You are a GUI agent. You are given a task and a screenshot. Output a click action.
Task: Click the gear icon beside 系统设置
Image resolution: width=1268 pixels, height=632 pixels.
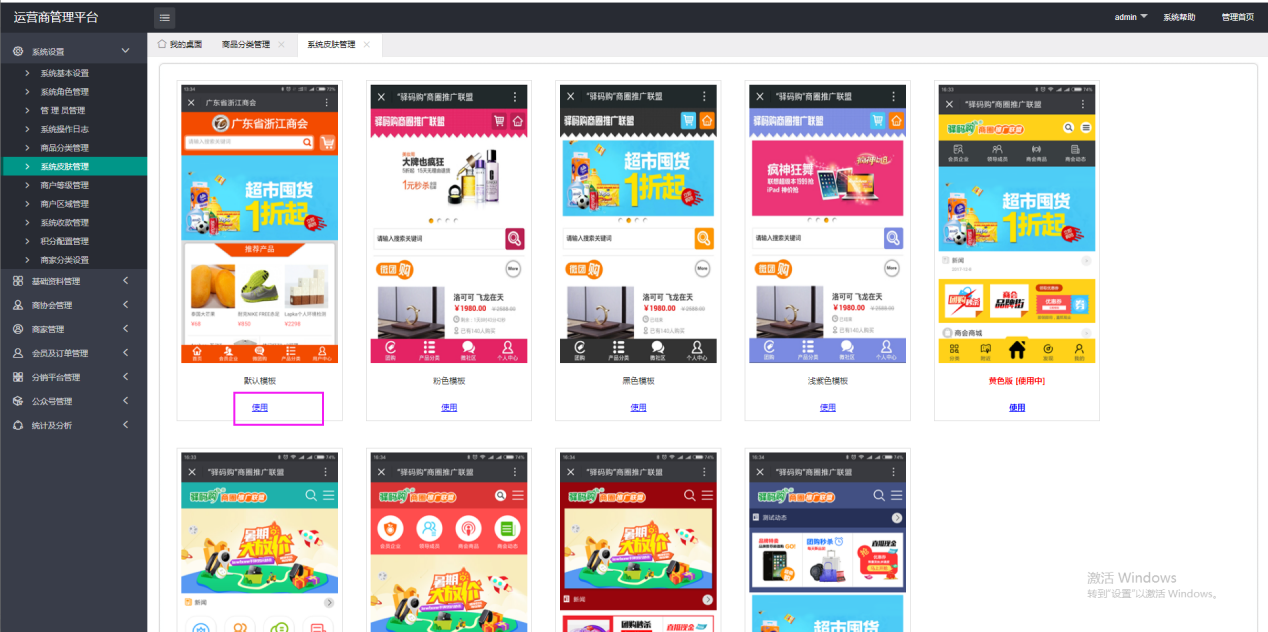click(18, 51)
